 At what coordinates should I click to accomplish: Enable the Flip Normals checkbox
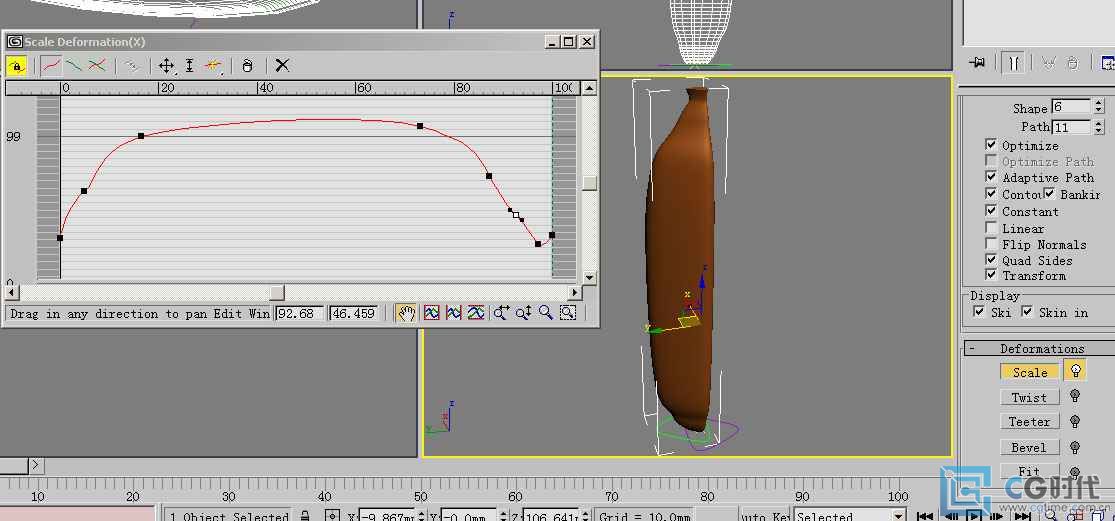(991, 244)
